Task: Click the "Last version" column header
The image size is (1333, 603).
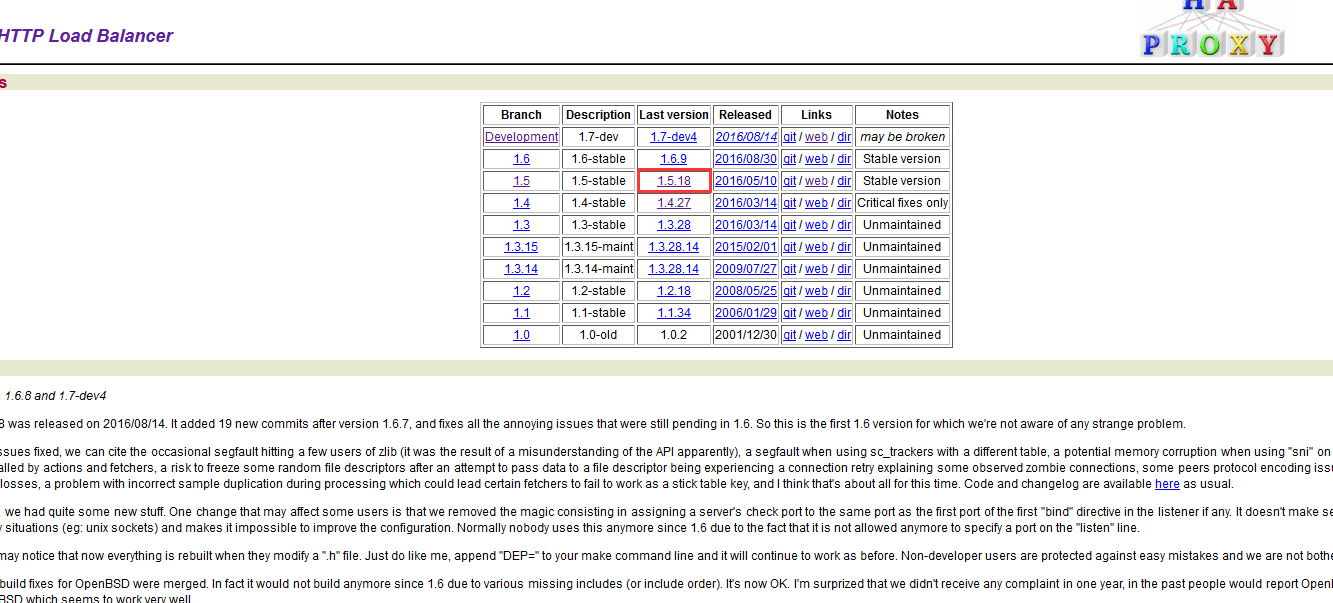Action: pyautogui.click(x=674, y=115)
